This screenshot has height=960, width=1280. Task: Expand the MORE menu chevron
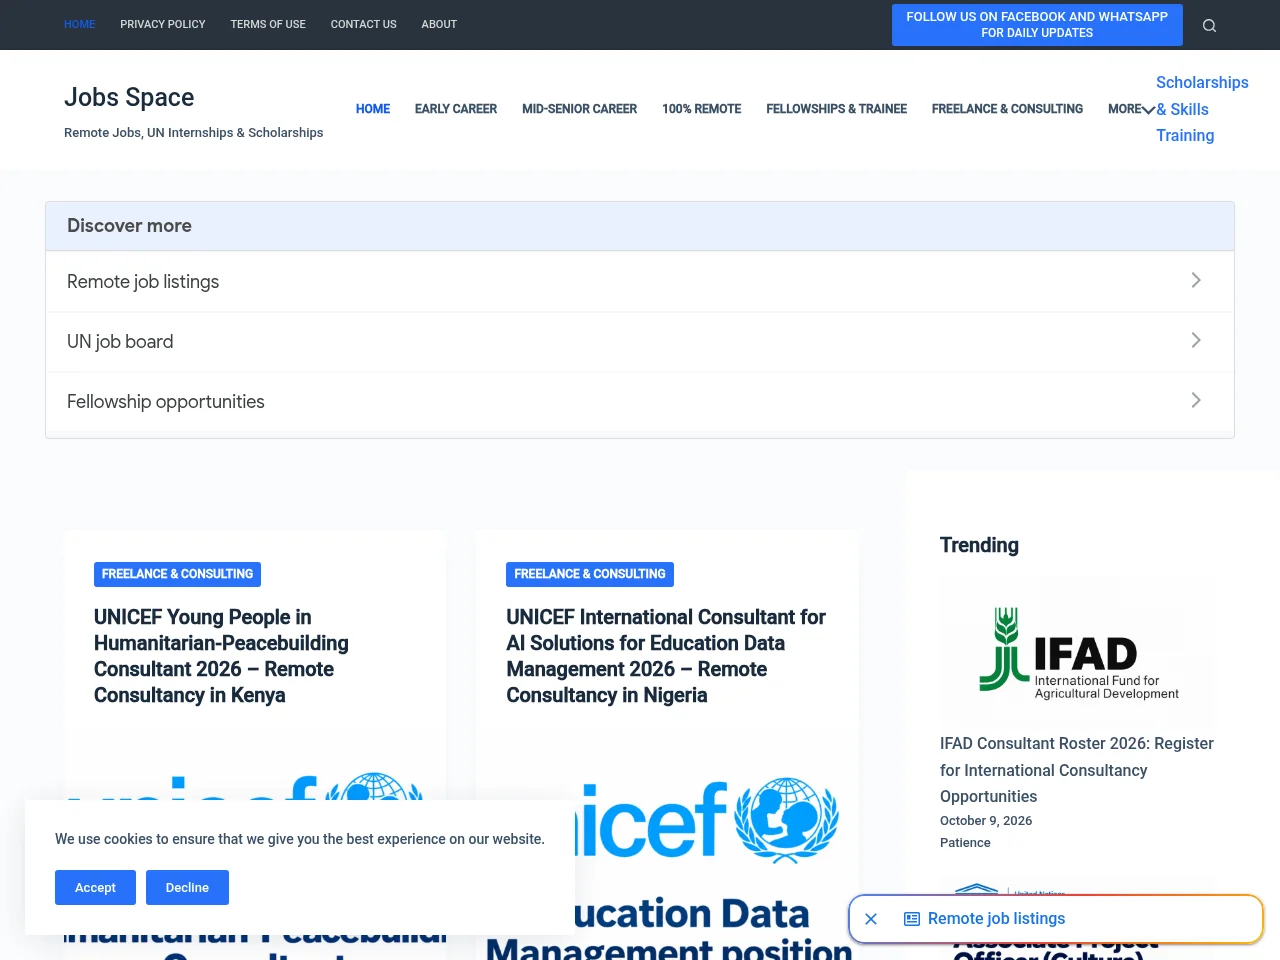pos(1148,110)
